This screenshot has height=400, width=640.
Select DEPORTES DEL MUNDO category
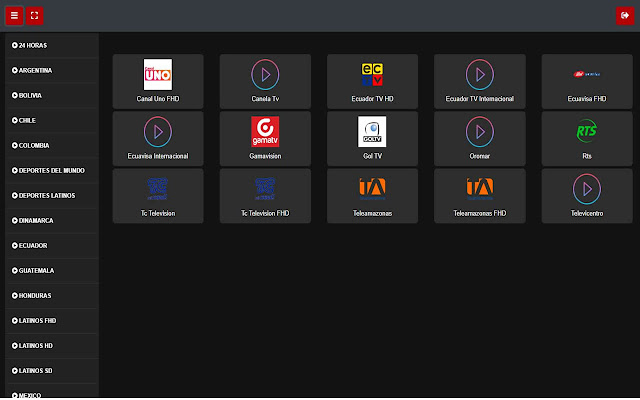click(x=52, y=170)
